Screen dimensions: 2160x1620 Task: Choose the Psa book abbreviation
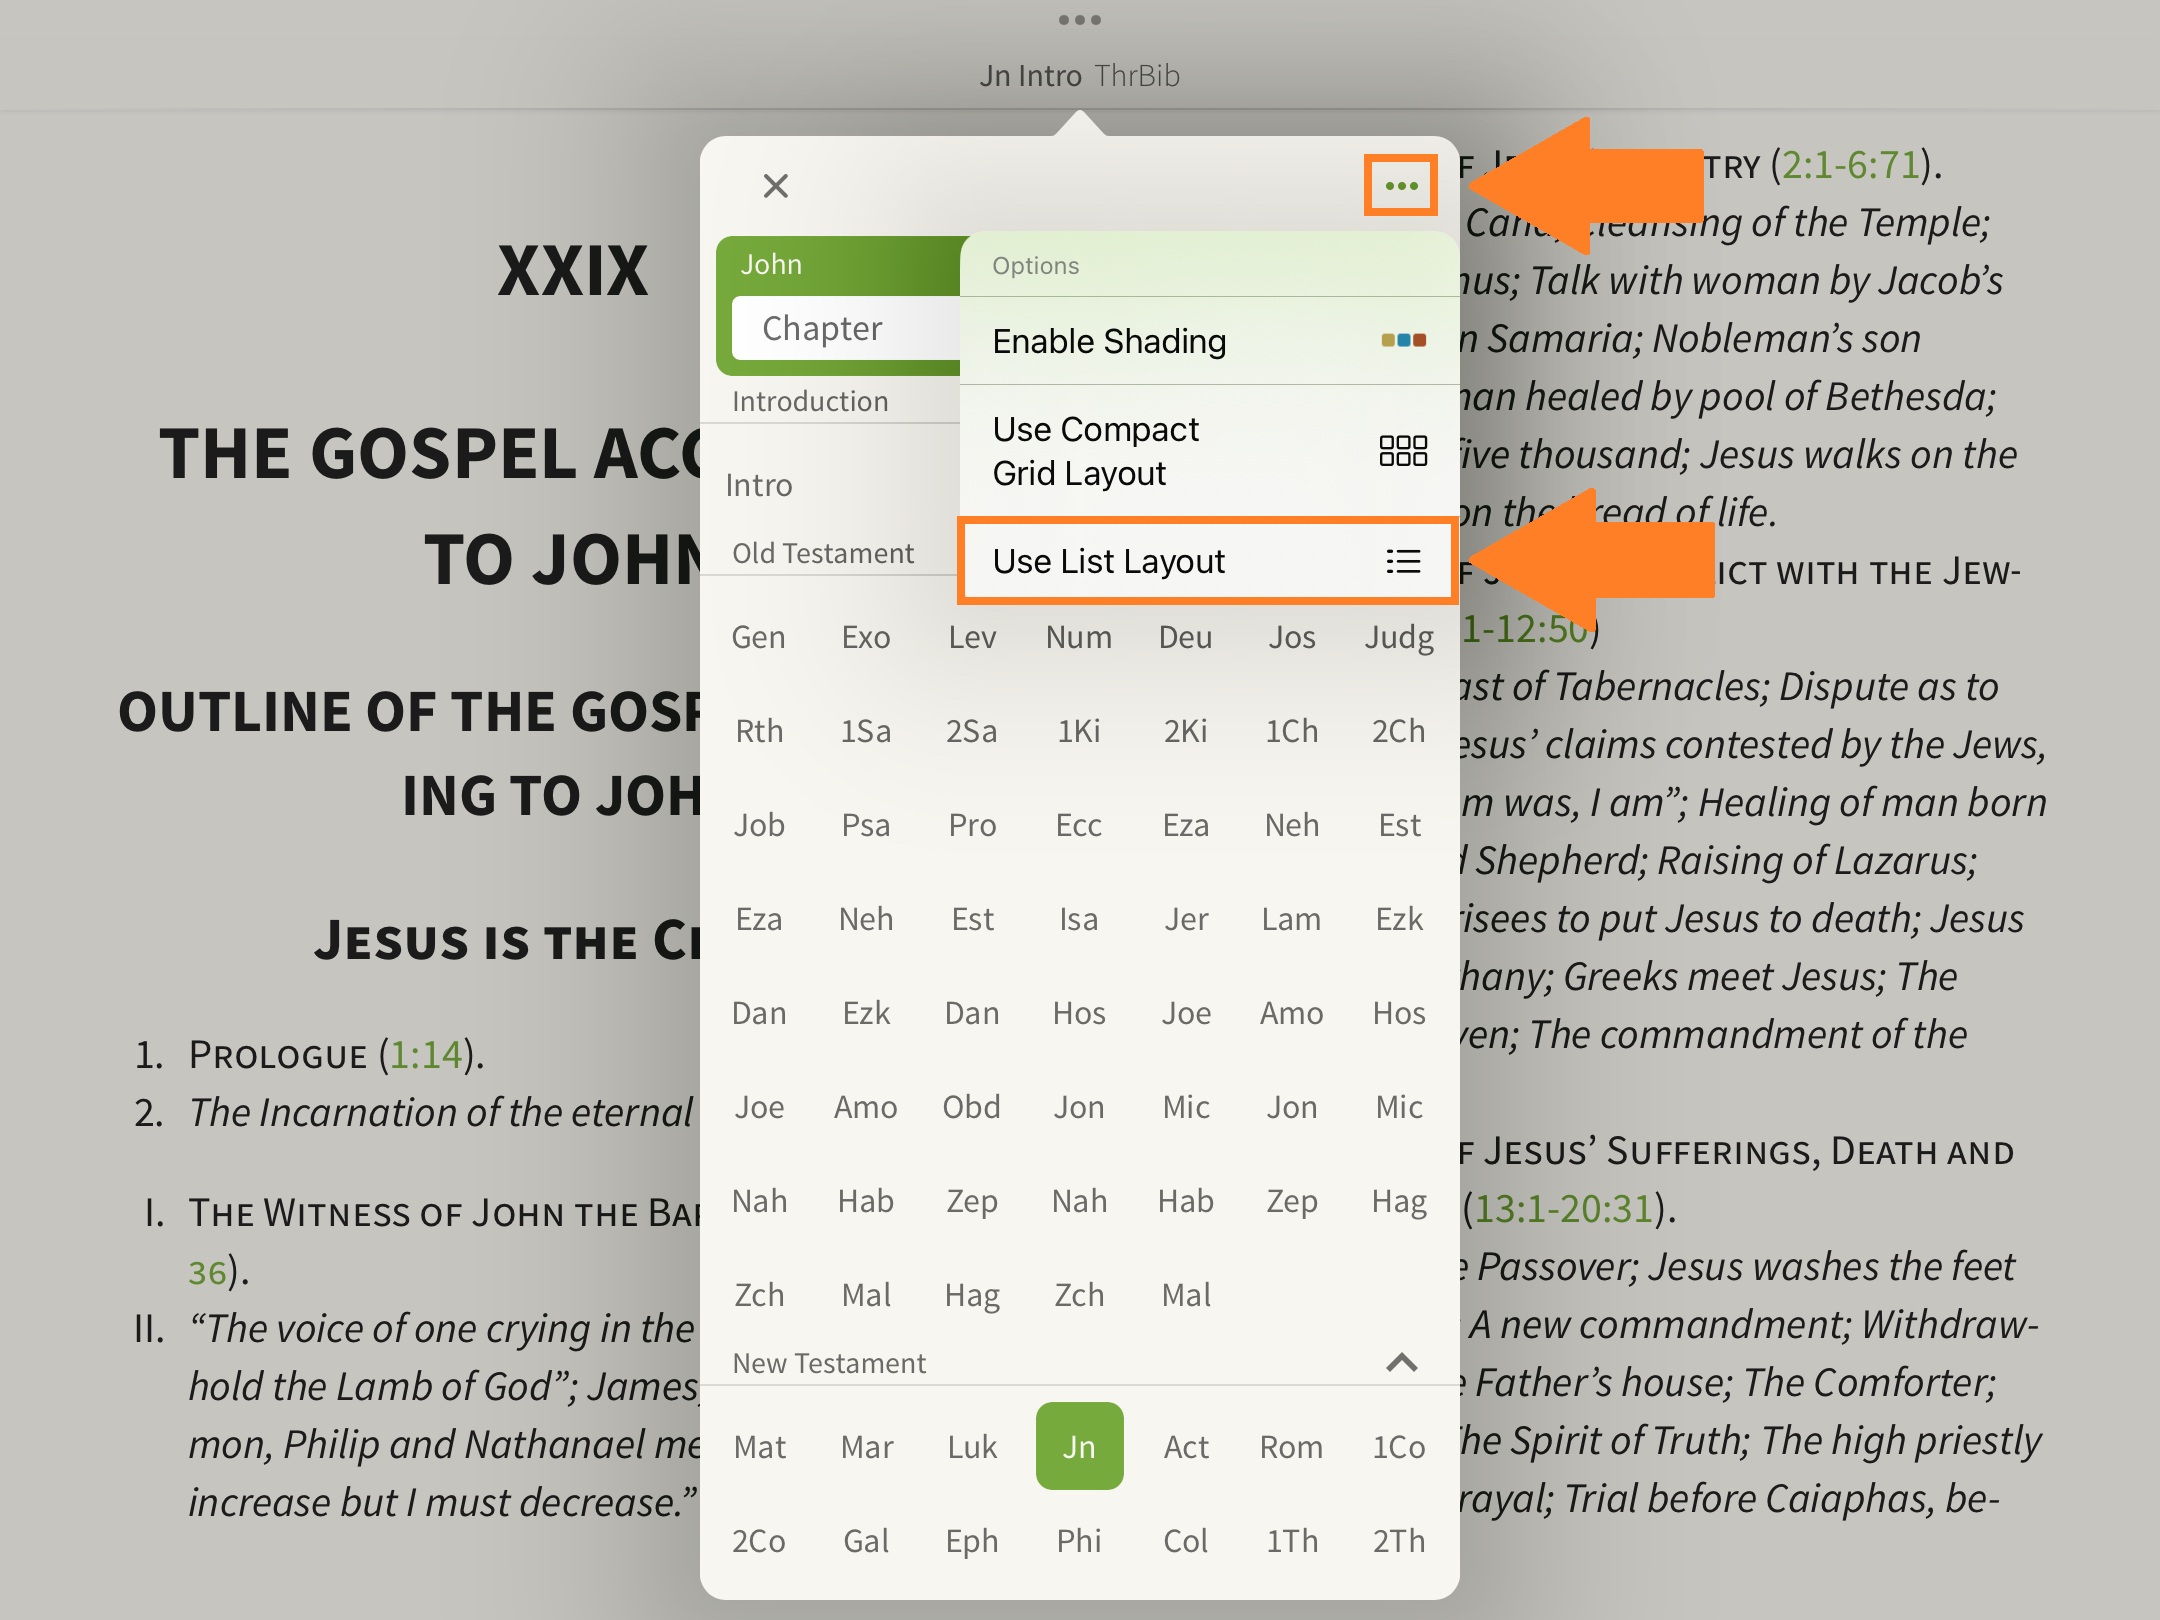865,826
